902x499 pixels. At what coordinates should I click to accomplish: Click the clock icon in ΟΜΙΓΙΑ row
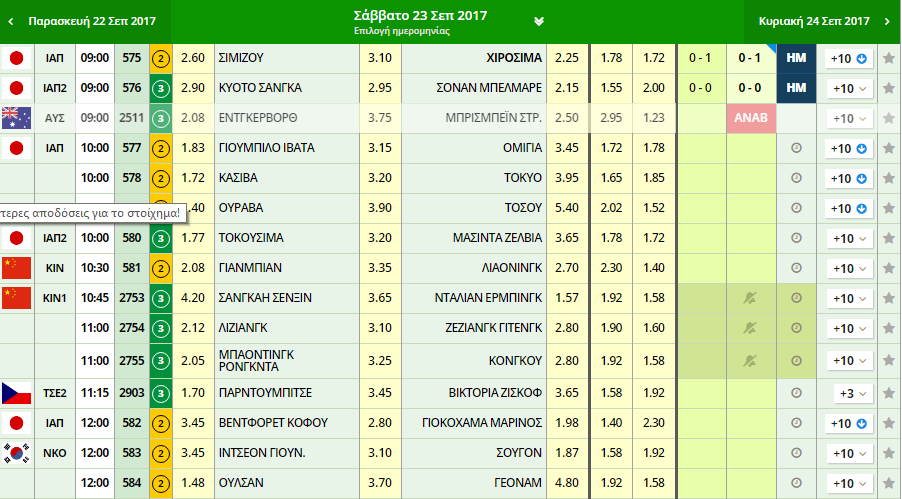[796, 148]
